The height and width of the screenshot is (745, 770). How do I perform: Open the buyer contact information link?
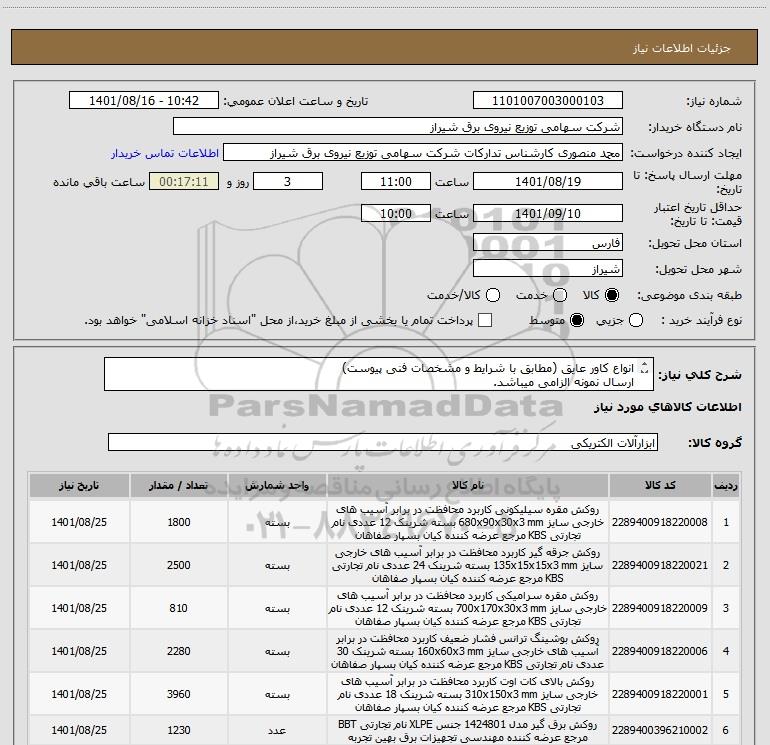[165, 153]
